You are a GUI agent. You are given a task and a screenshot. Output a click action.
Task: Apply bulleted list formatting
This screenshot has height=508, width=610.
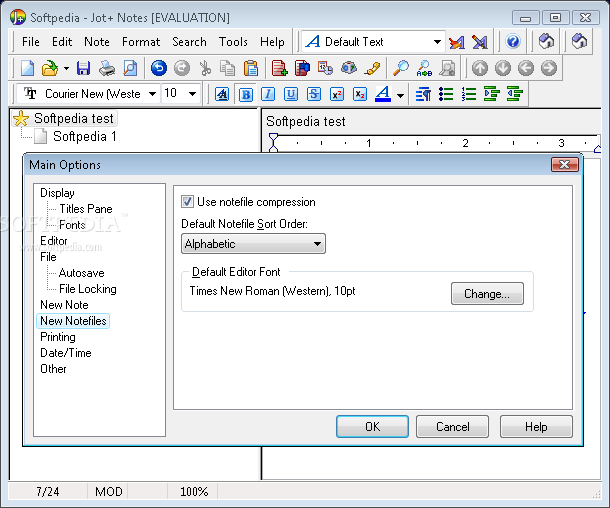click(x=446, y=95)
